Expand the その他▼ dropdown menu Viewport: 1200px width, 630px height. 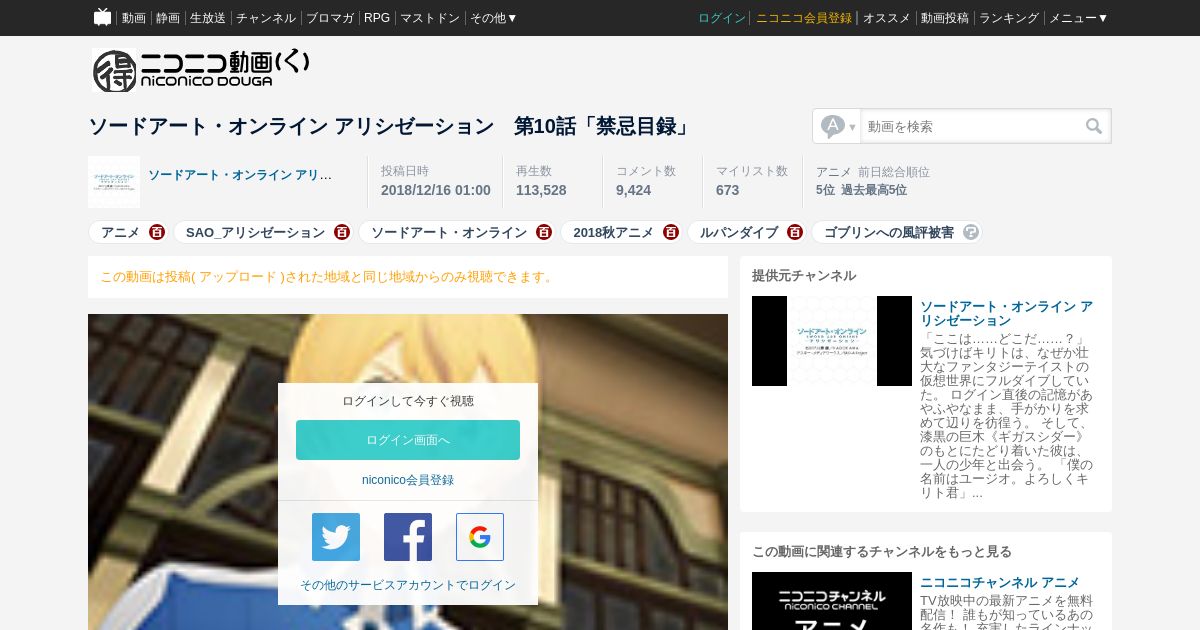[x=494, y=18]
